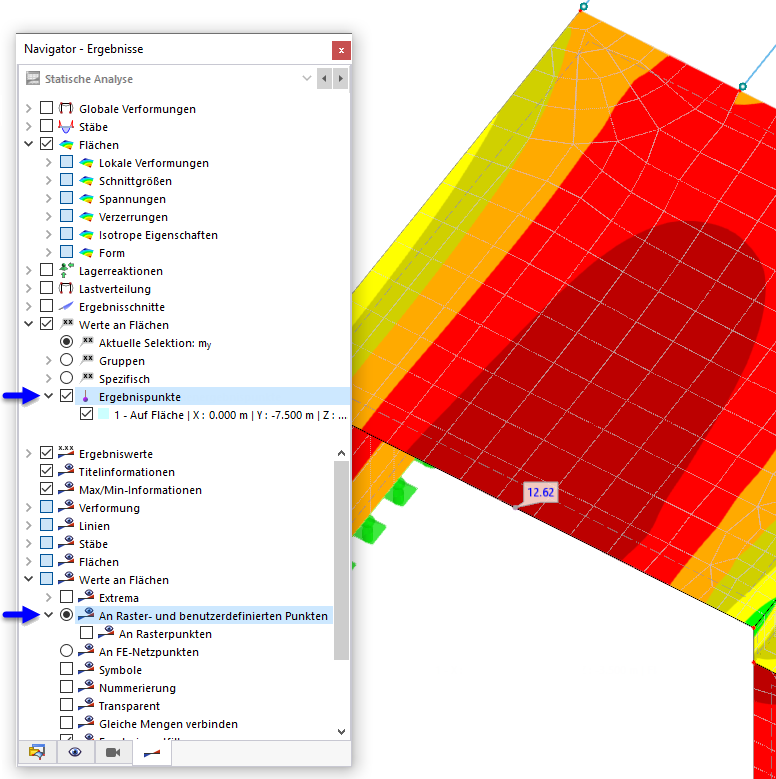Click the Globale Verformungen icon
This screenshot has height=779, width=776.
coord(66,108)
